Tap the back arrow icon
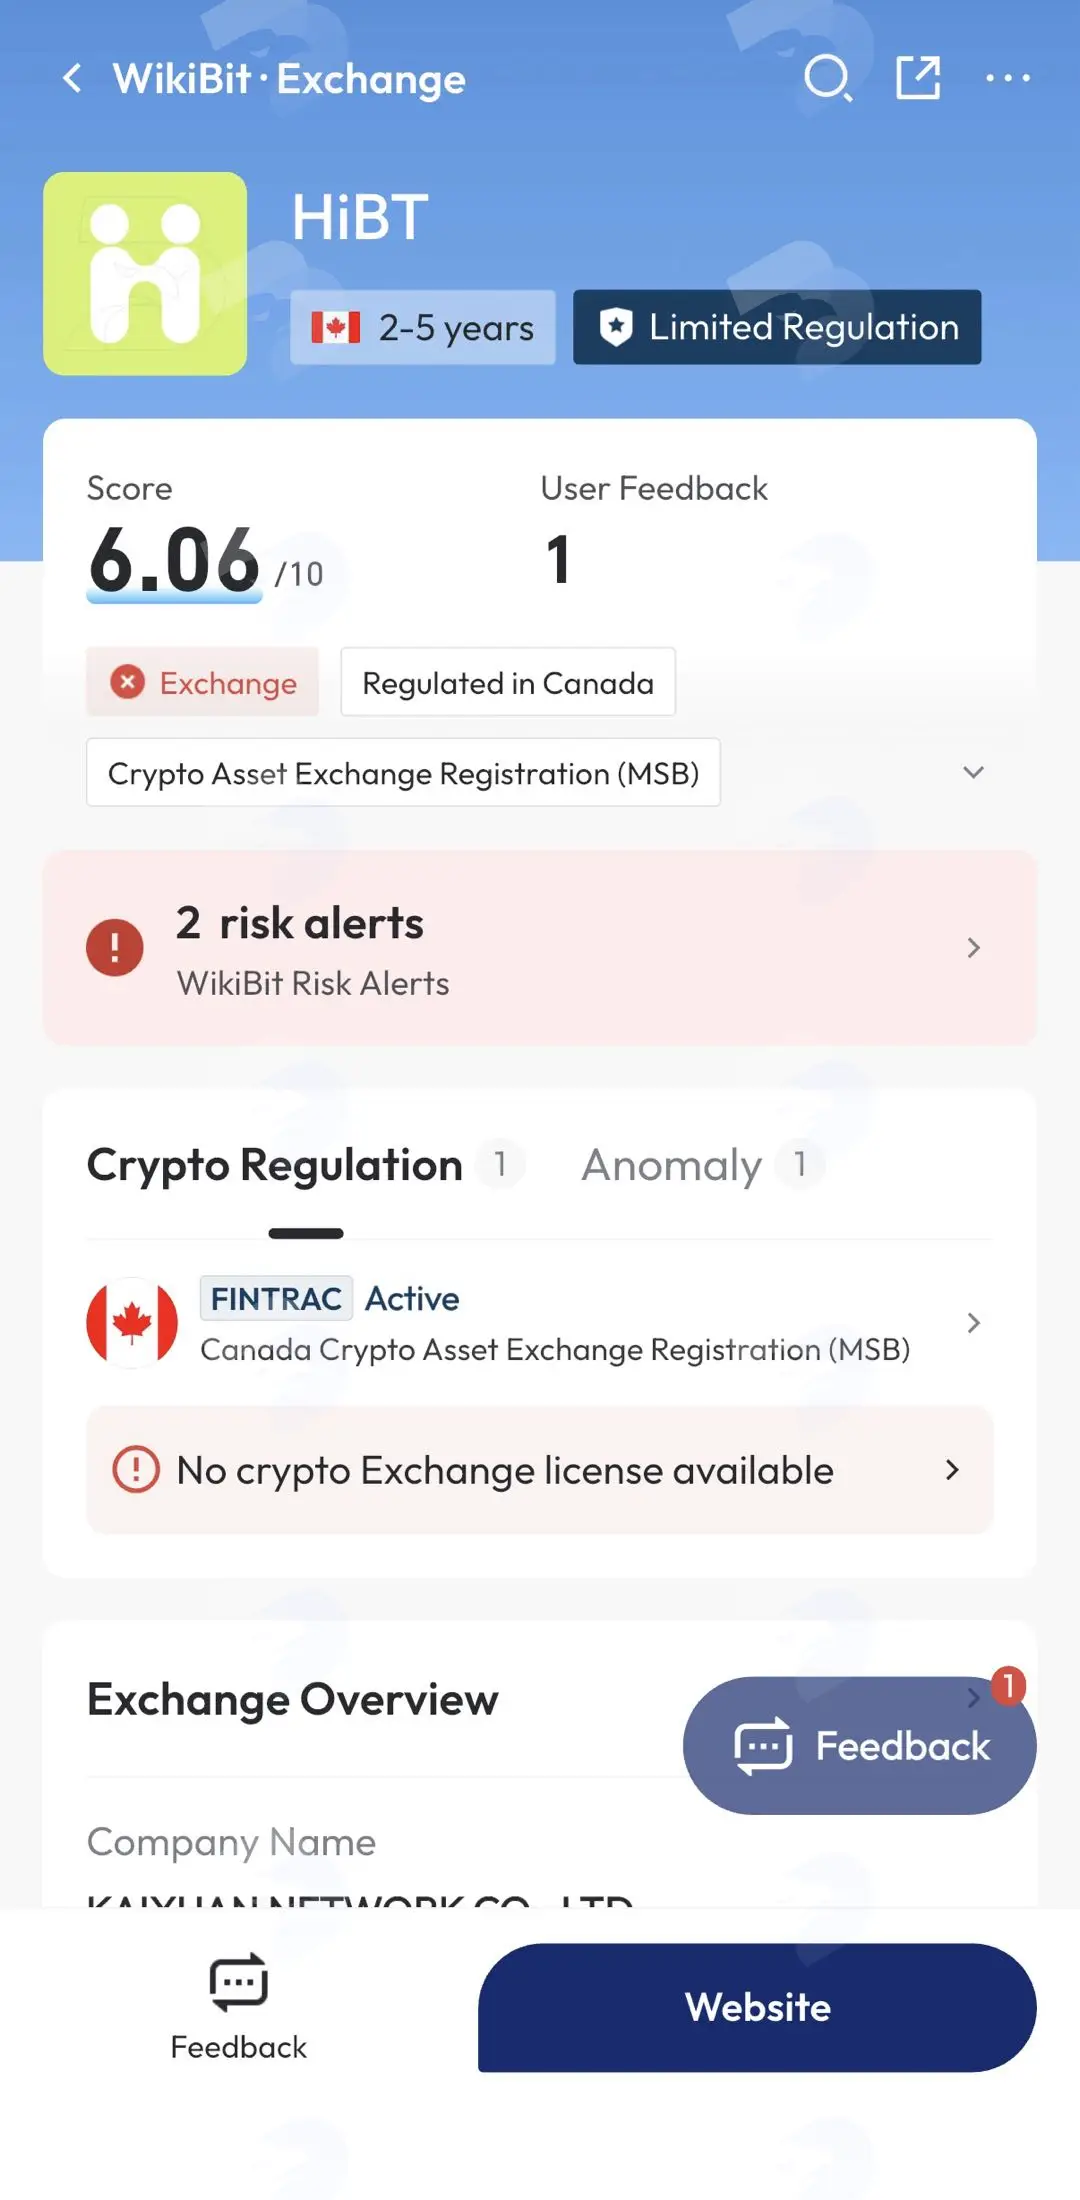 click(72, 78)
